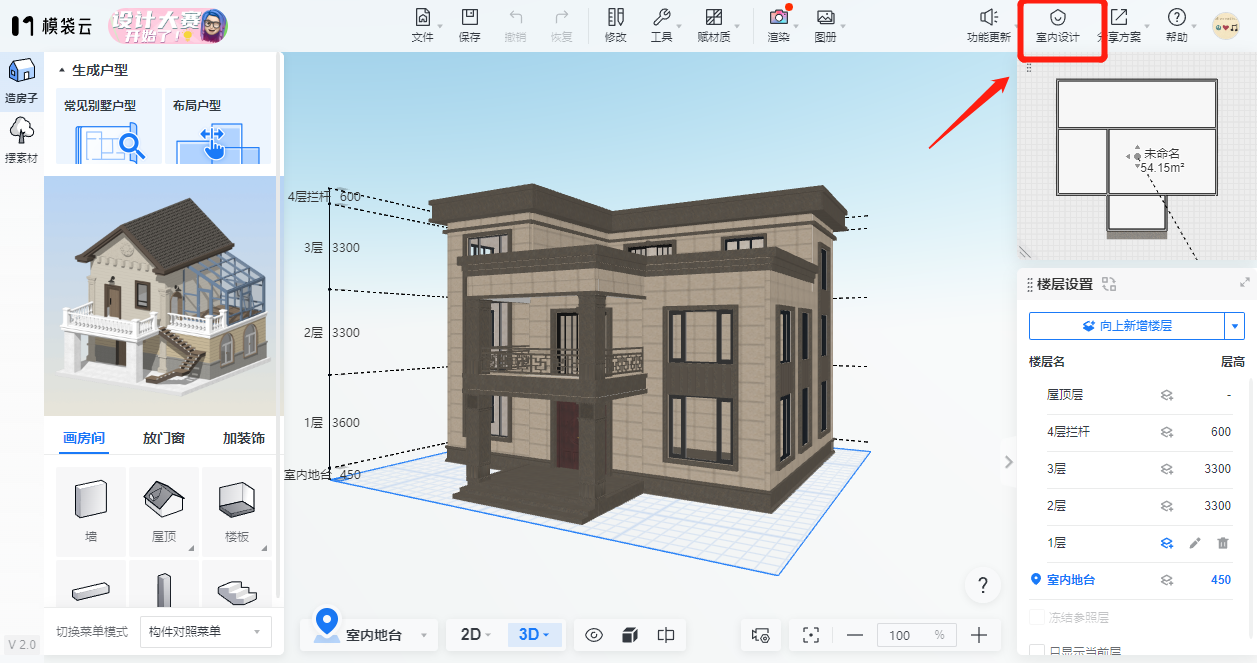Check the 冻结参照层 checkbox
Viewport: 1257px width, 663px height.
(1037, 618)
